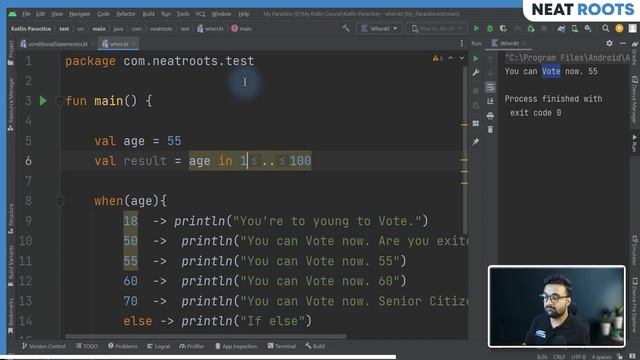Click the Debug bug icon in toolbar
This screenshot has height=360, width=640.
[490, 29]
